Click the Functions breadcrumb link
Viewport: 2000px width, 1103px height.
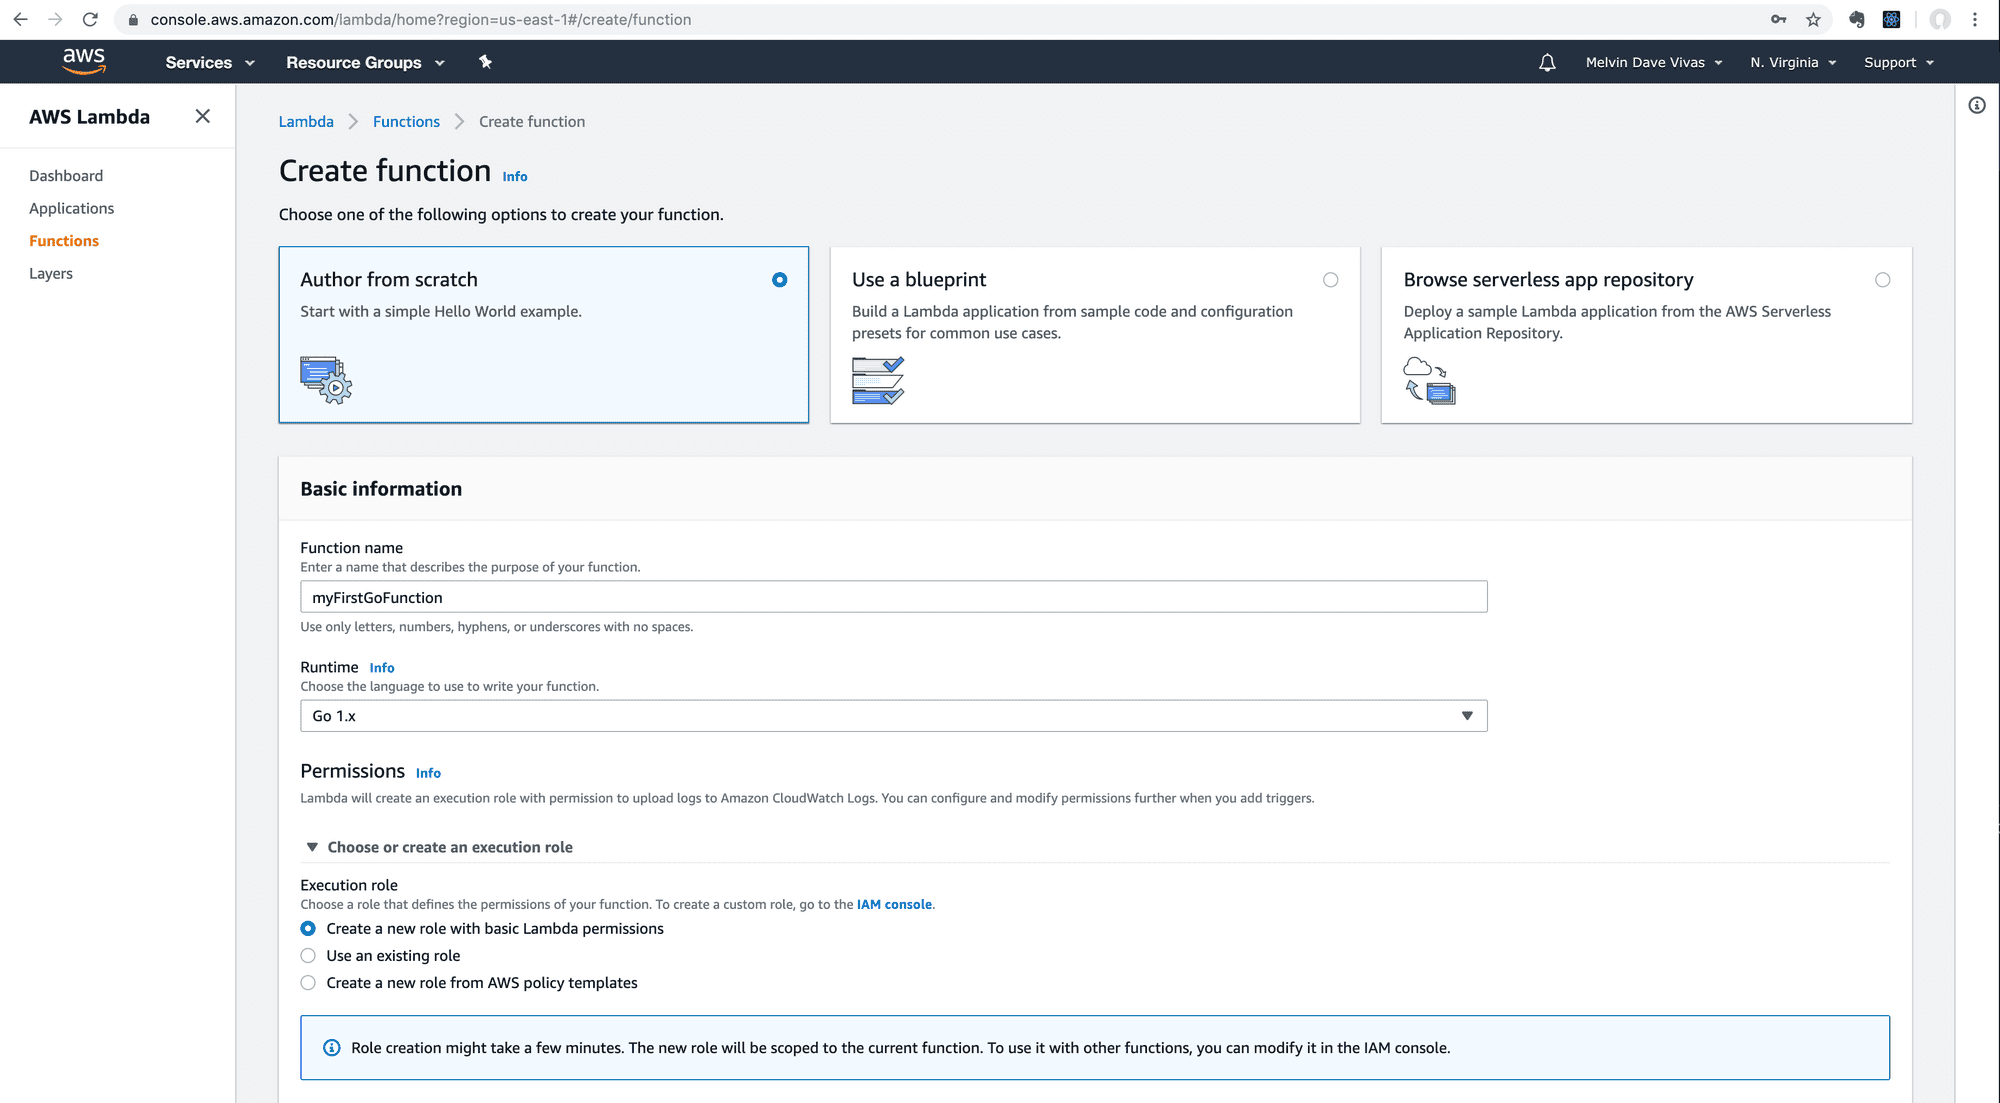pyautogui.click(x=406, y=121)
